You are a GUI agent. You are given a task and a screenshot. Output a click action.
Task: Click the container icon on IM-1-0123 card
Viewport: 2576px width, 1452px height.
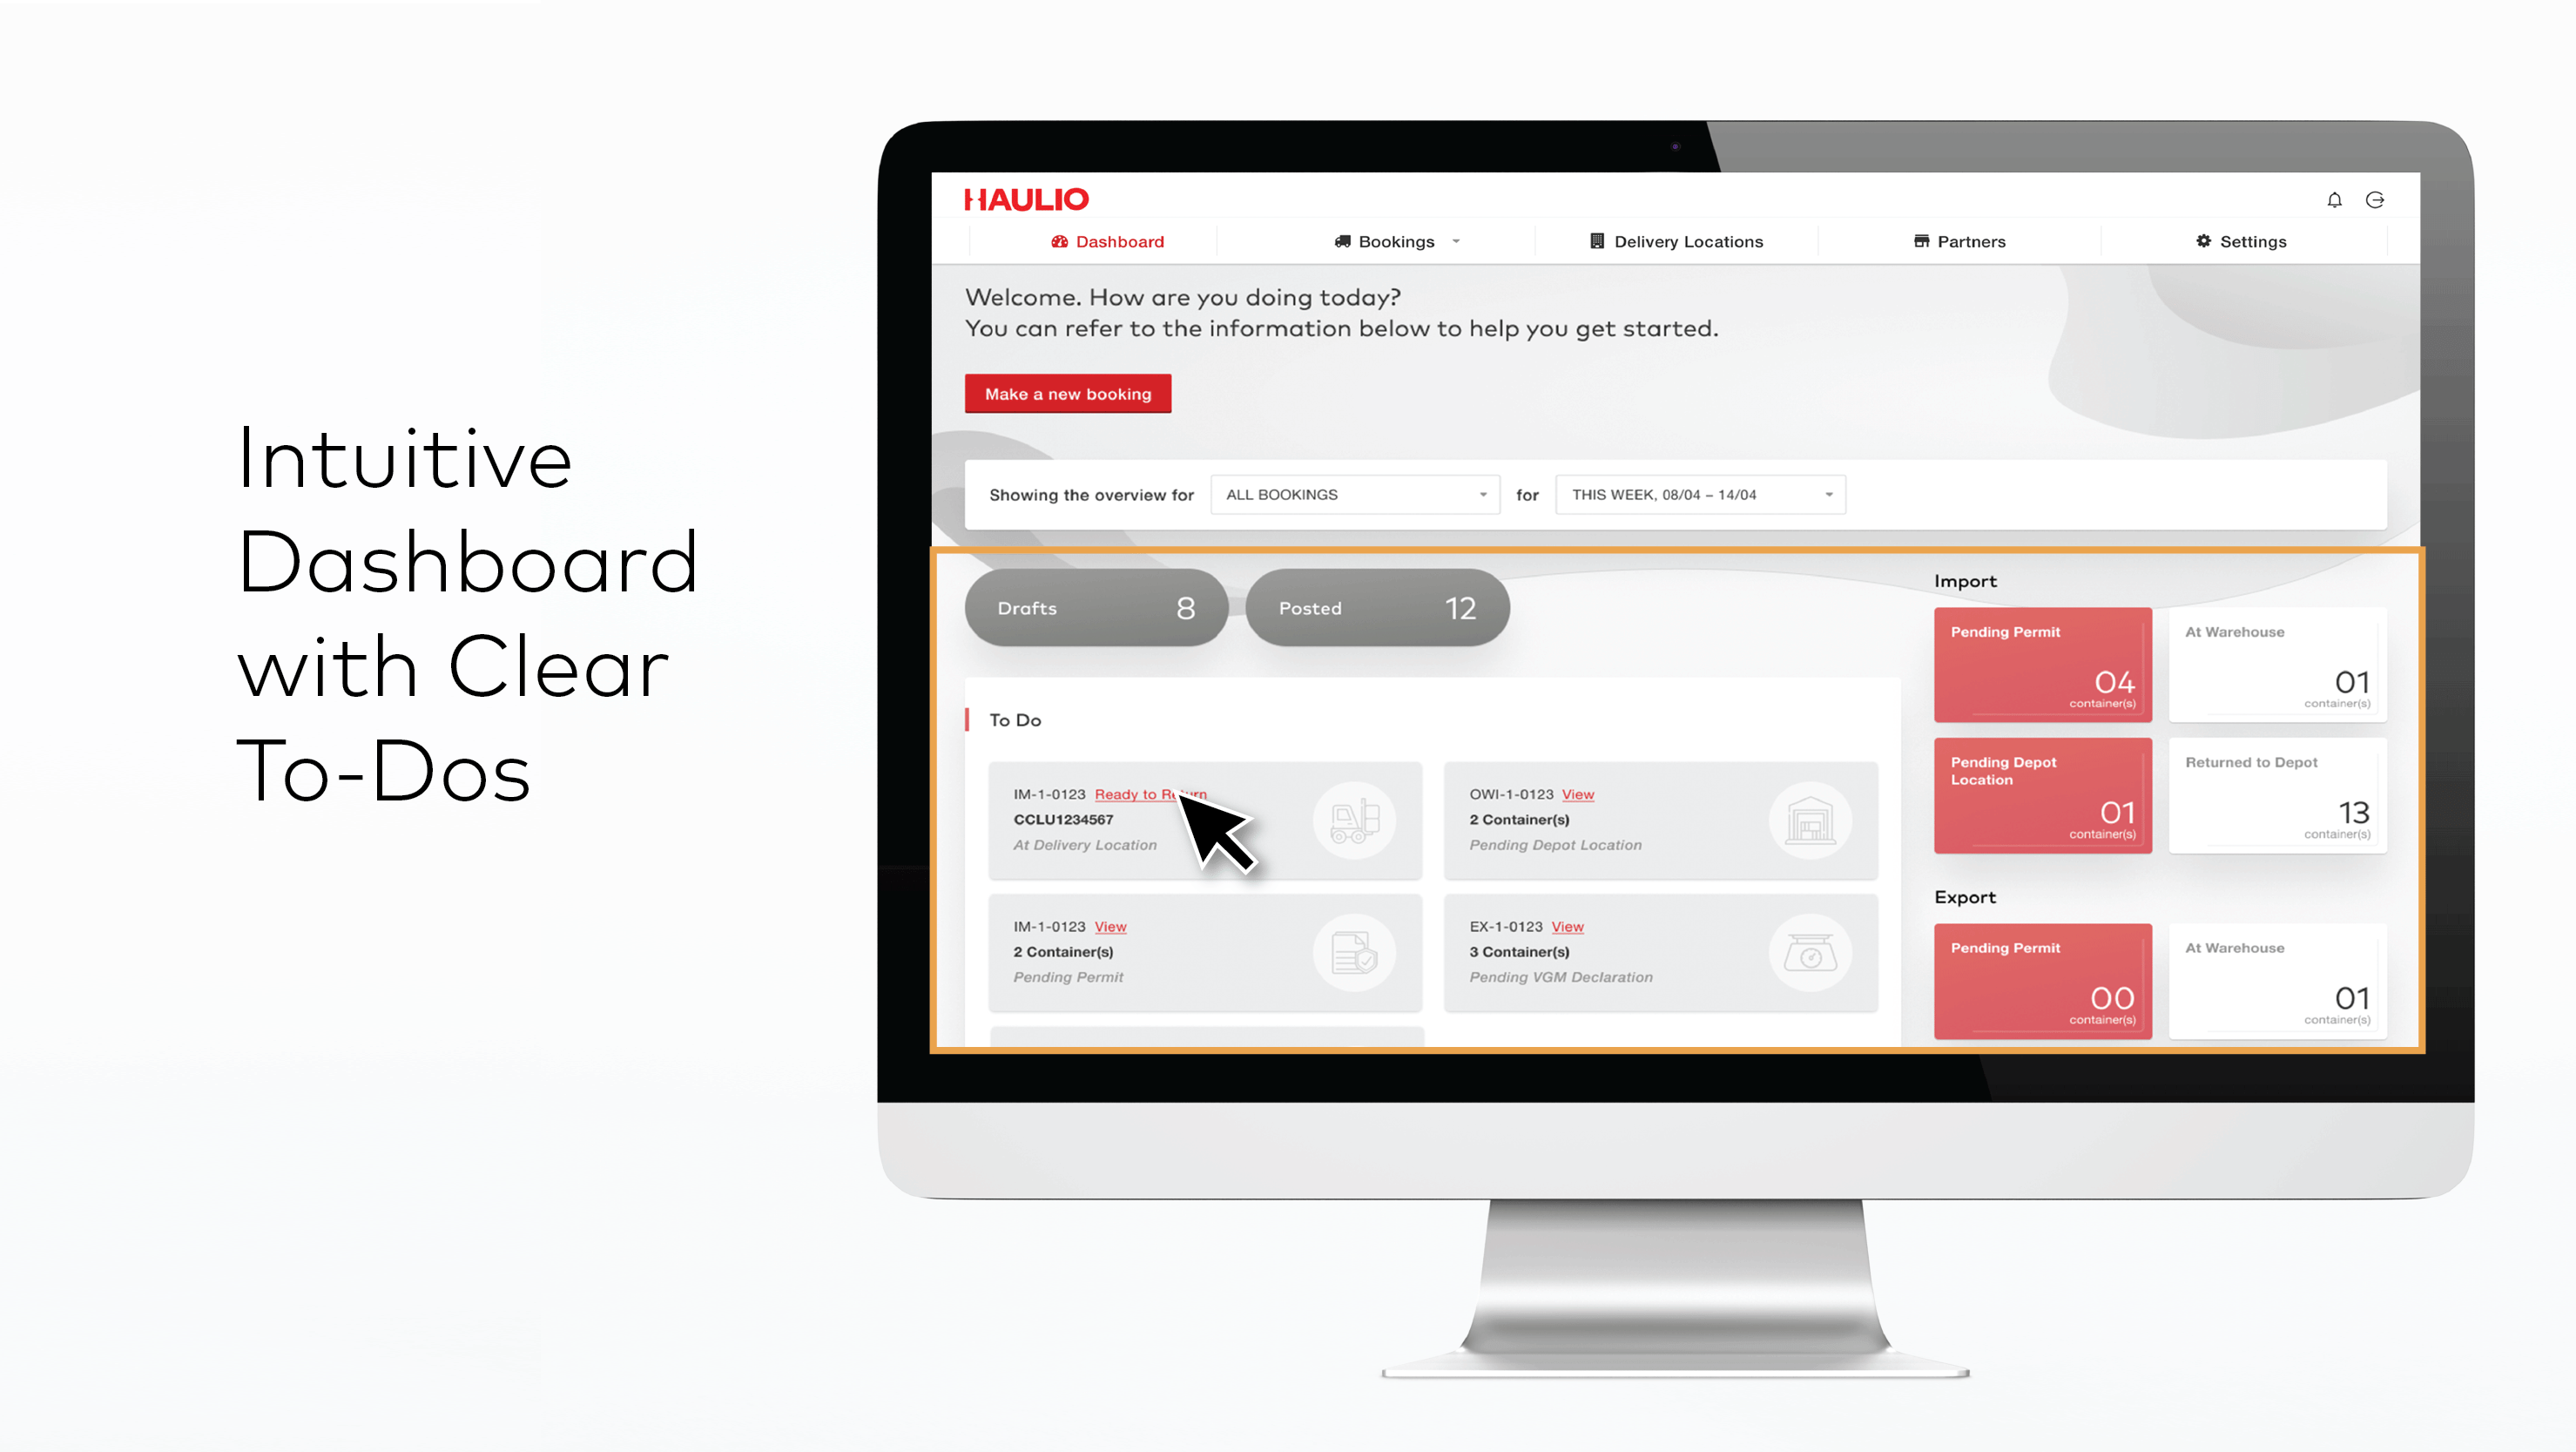point(1357,819)
